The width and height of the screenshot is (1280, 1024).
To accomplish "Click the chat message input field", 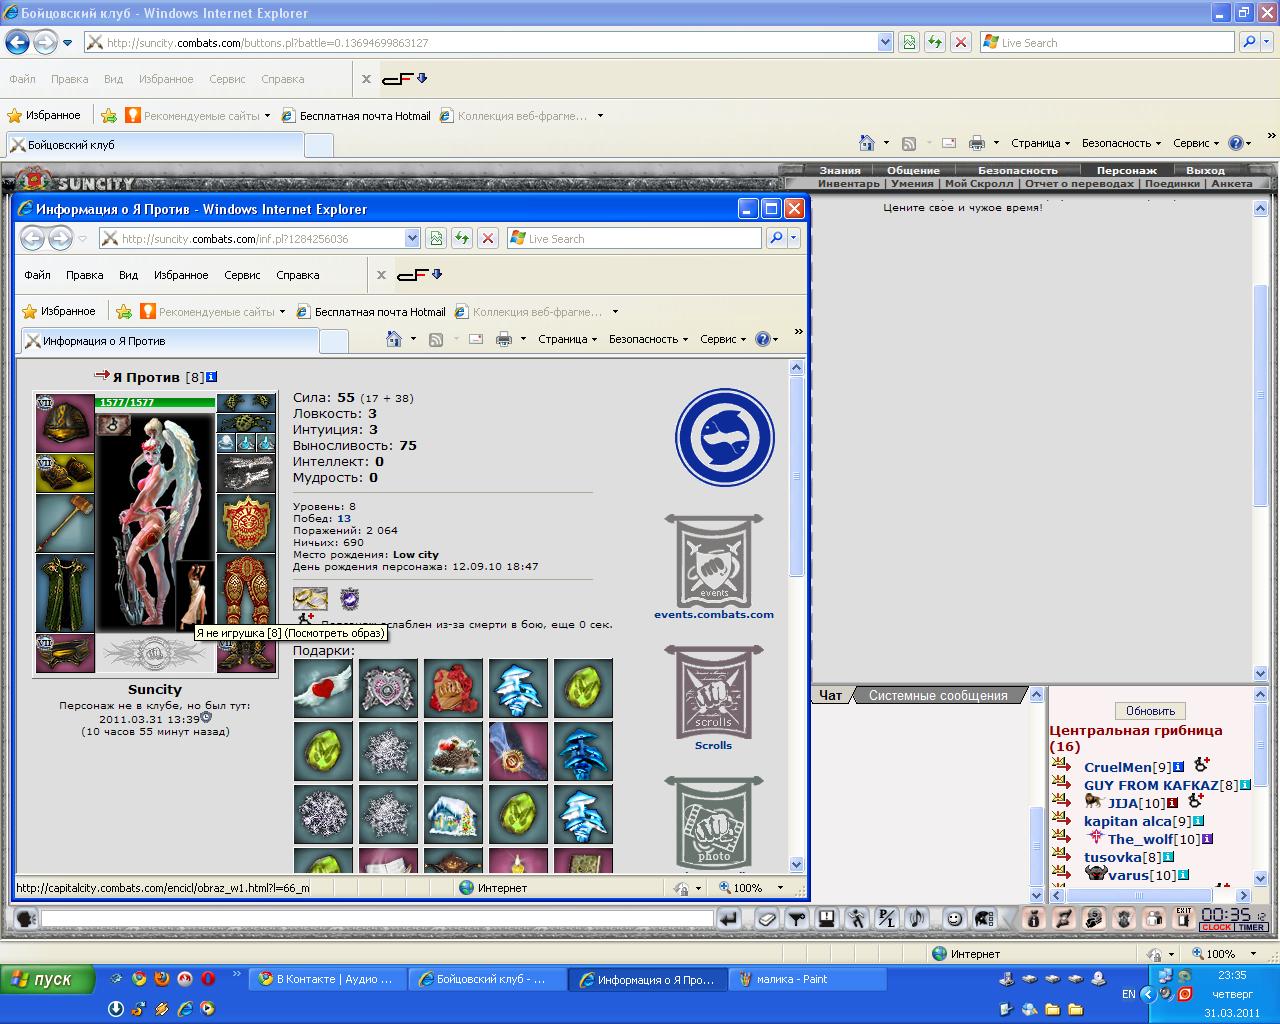I will [375, 918].
